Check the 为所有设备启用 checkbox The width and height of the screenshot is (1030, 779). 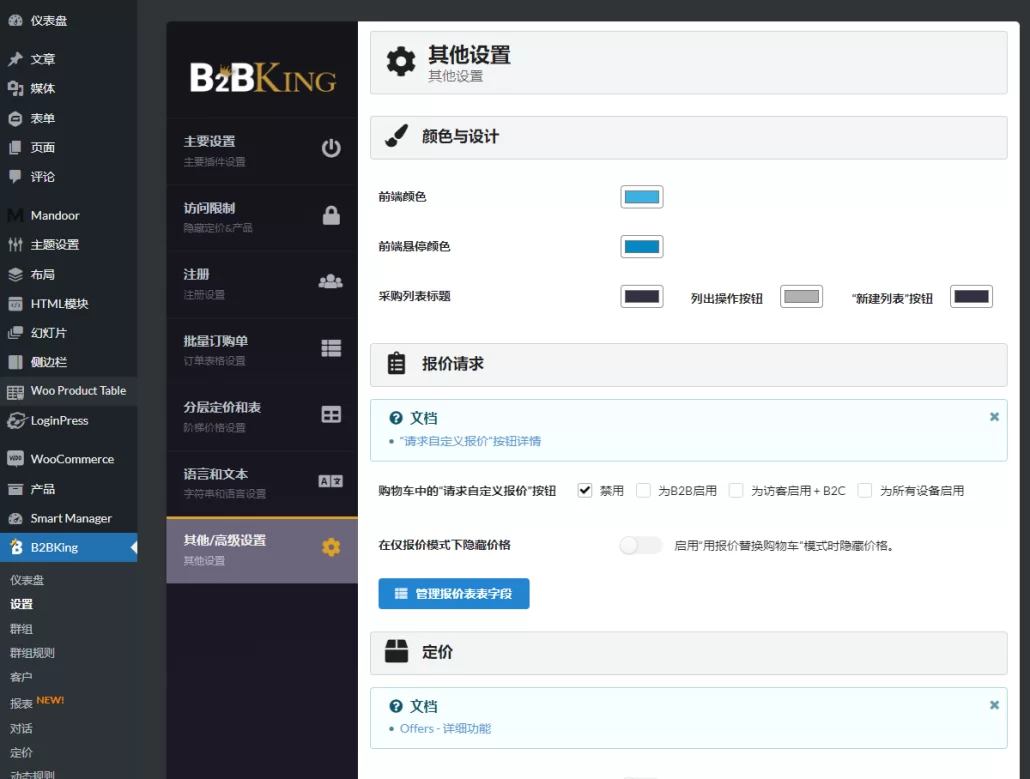click(x=864, y=490)
